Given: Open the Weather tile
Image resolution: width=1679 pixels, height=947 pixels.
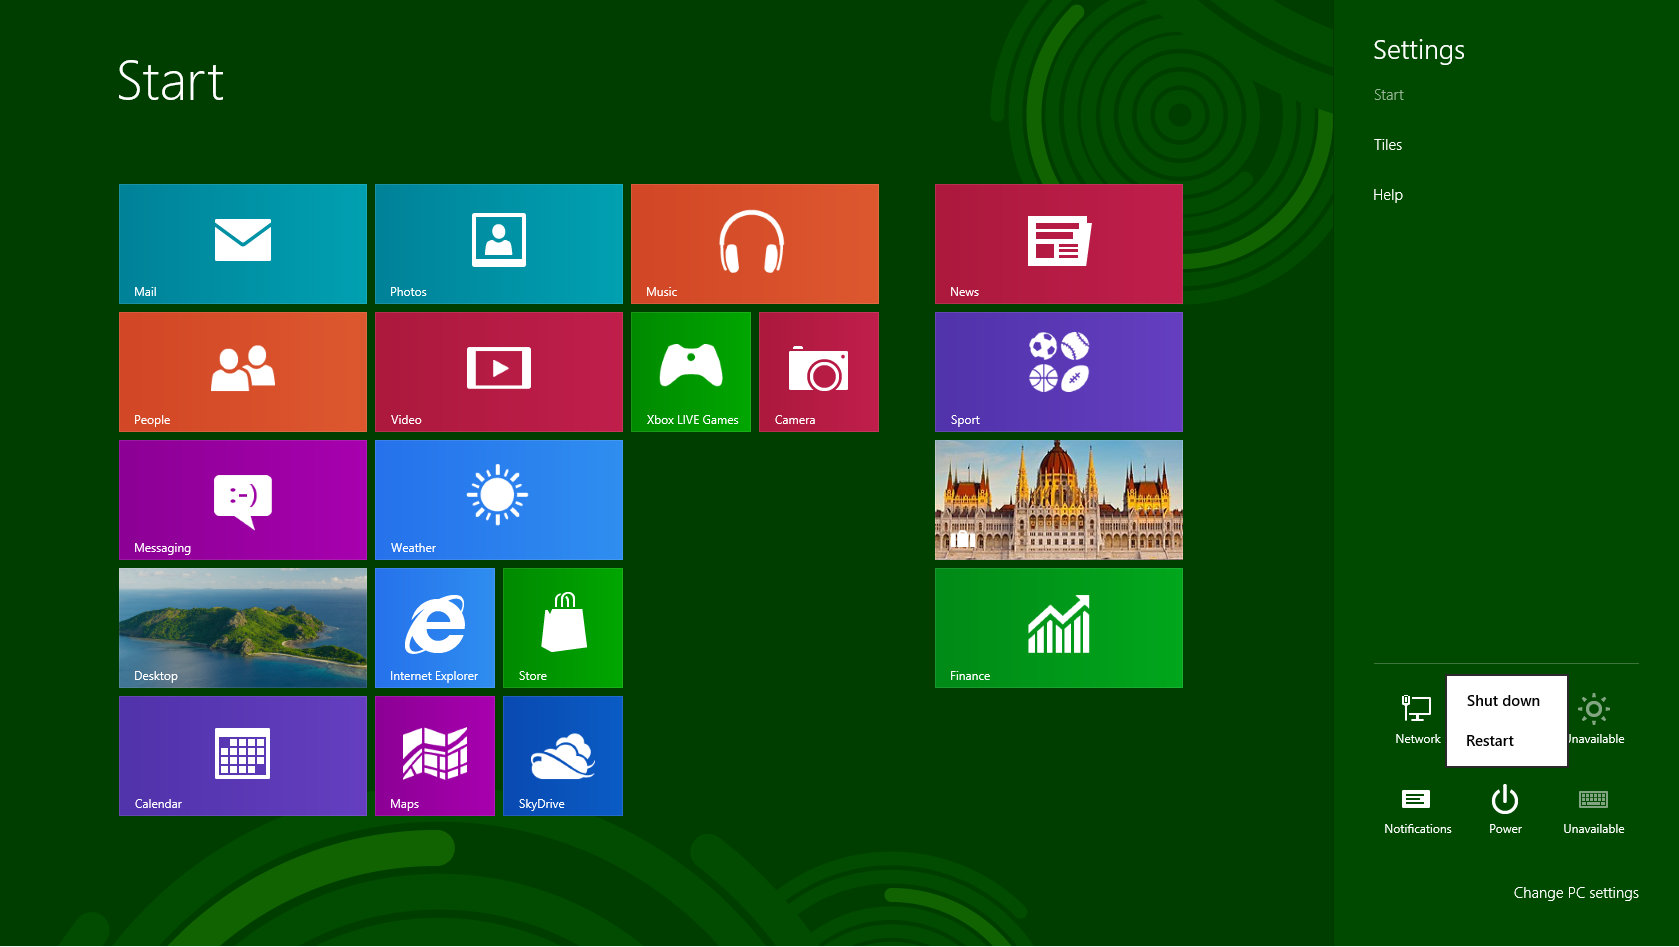Looking at the screenshot, I should 499,500.
